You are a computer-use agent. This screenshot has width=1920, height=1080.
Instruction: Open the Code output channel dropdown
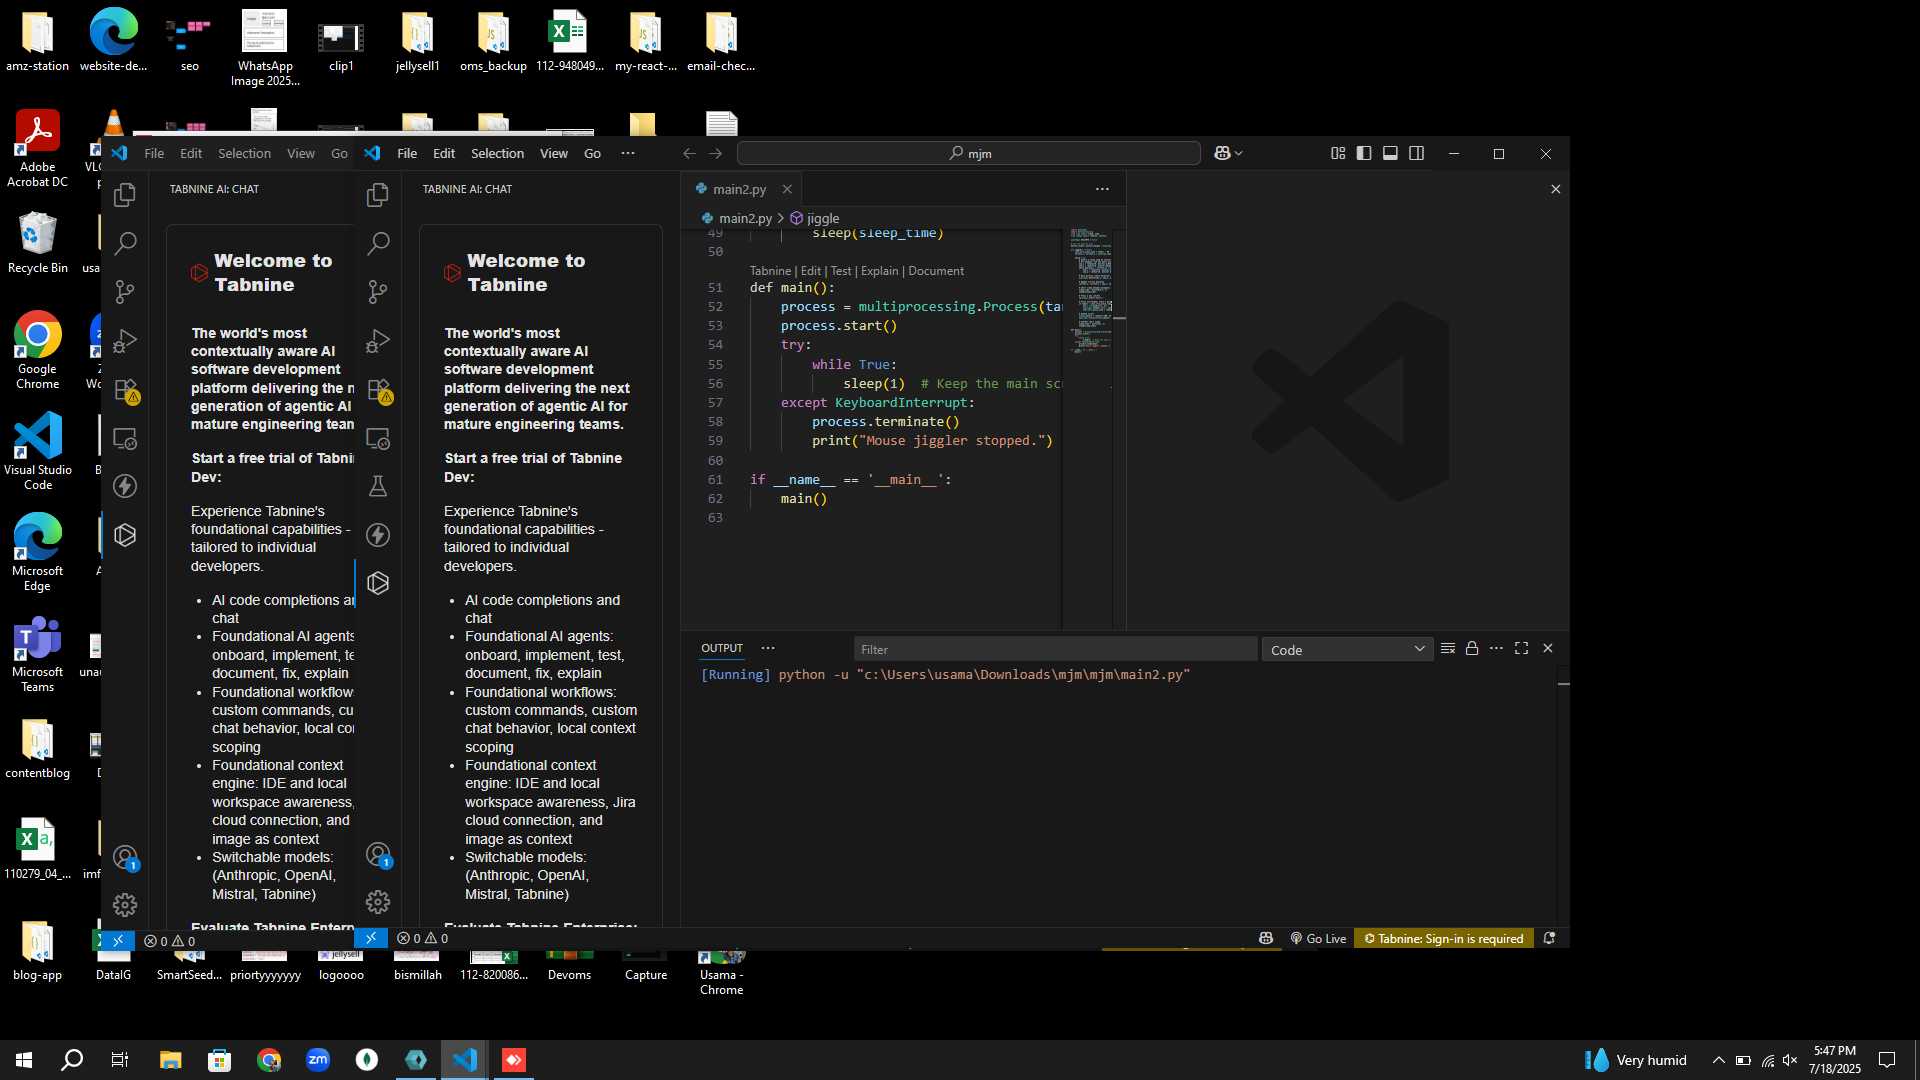click(1347, 649)
